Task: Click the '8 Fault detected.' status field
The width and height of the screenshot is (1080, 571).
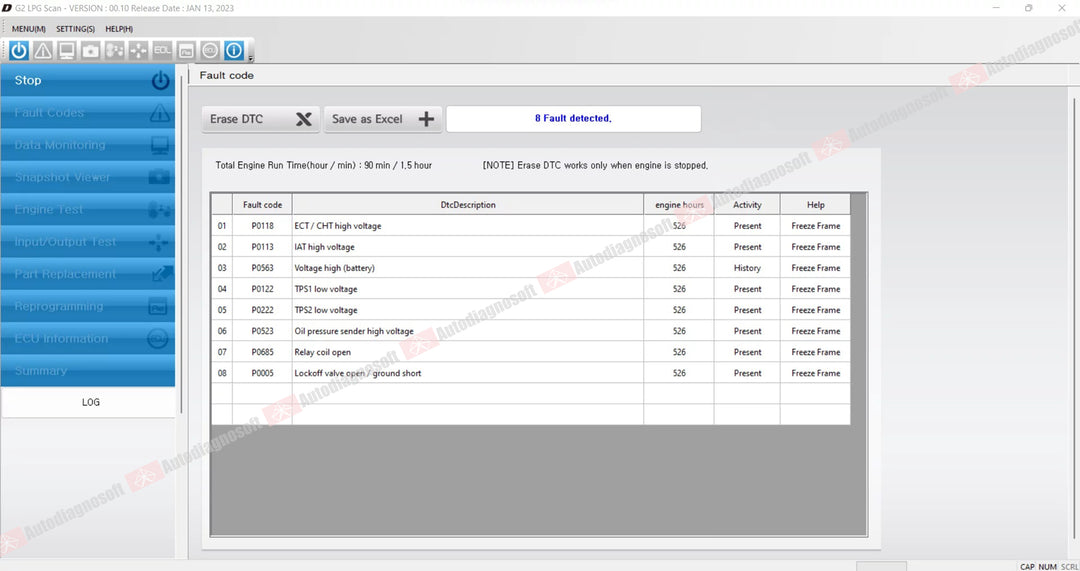Action: [x=573, y=118]
